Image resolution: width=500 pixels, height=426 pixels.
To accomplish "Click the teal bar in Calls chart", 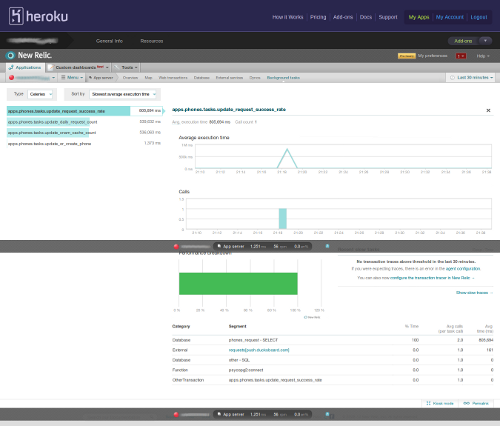I will coord(283,219).
